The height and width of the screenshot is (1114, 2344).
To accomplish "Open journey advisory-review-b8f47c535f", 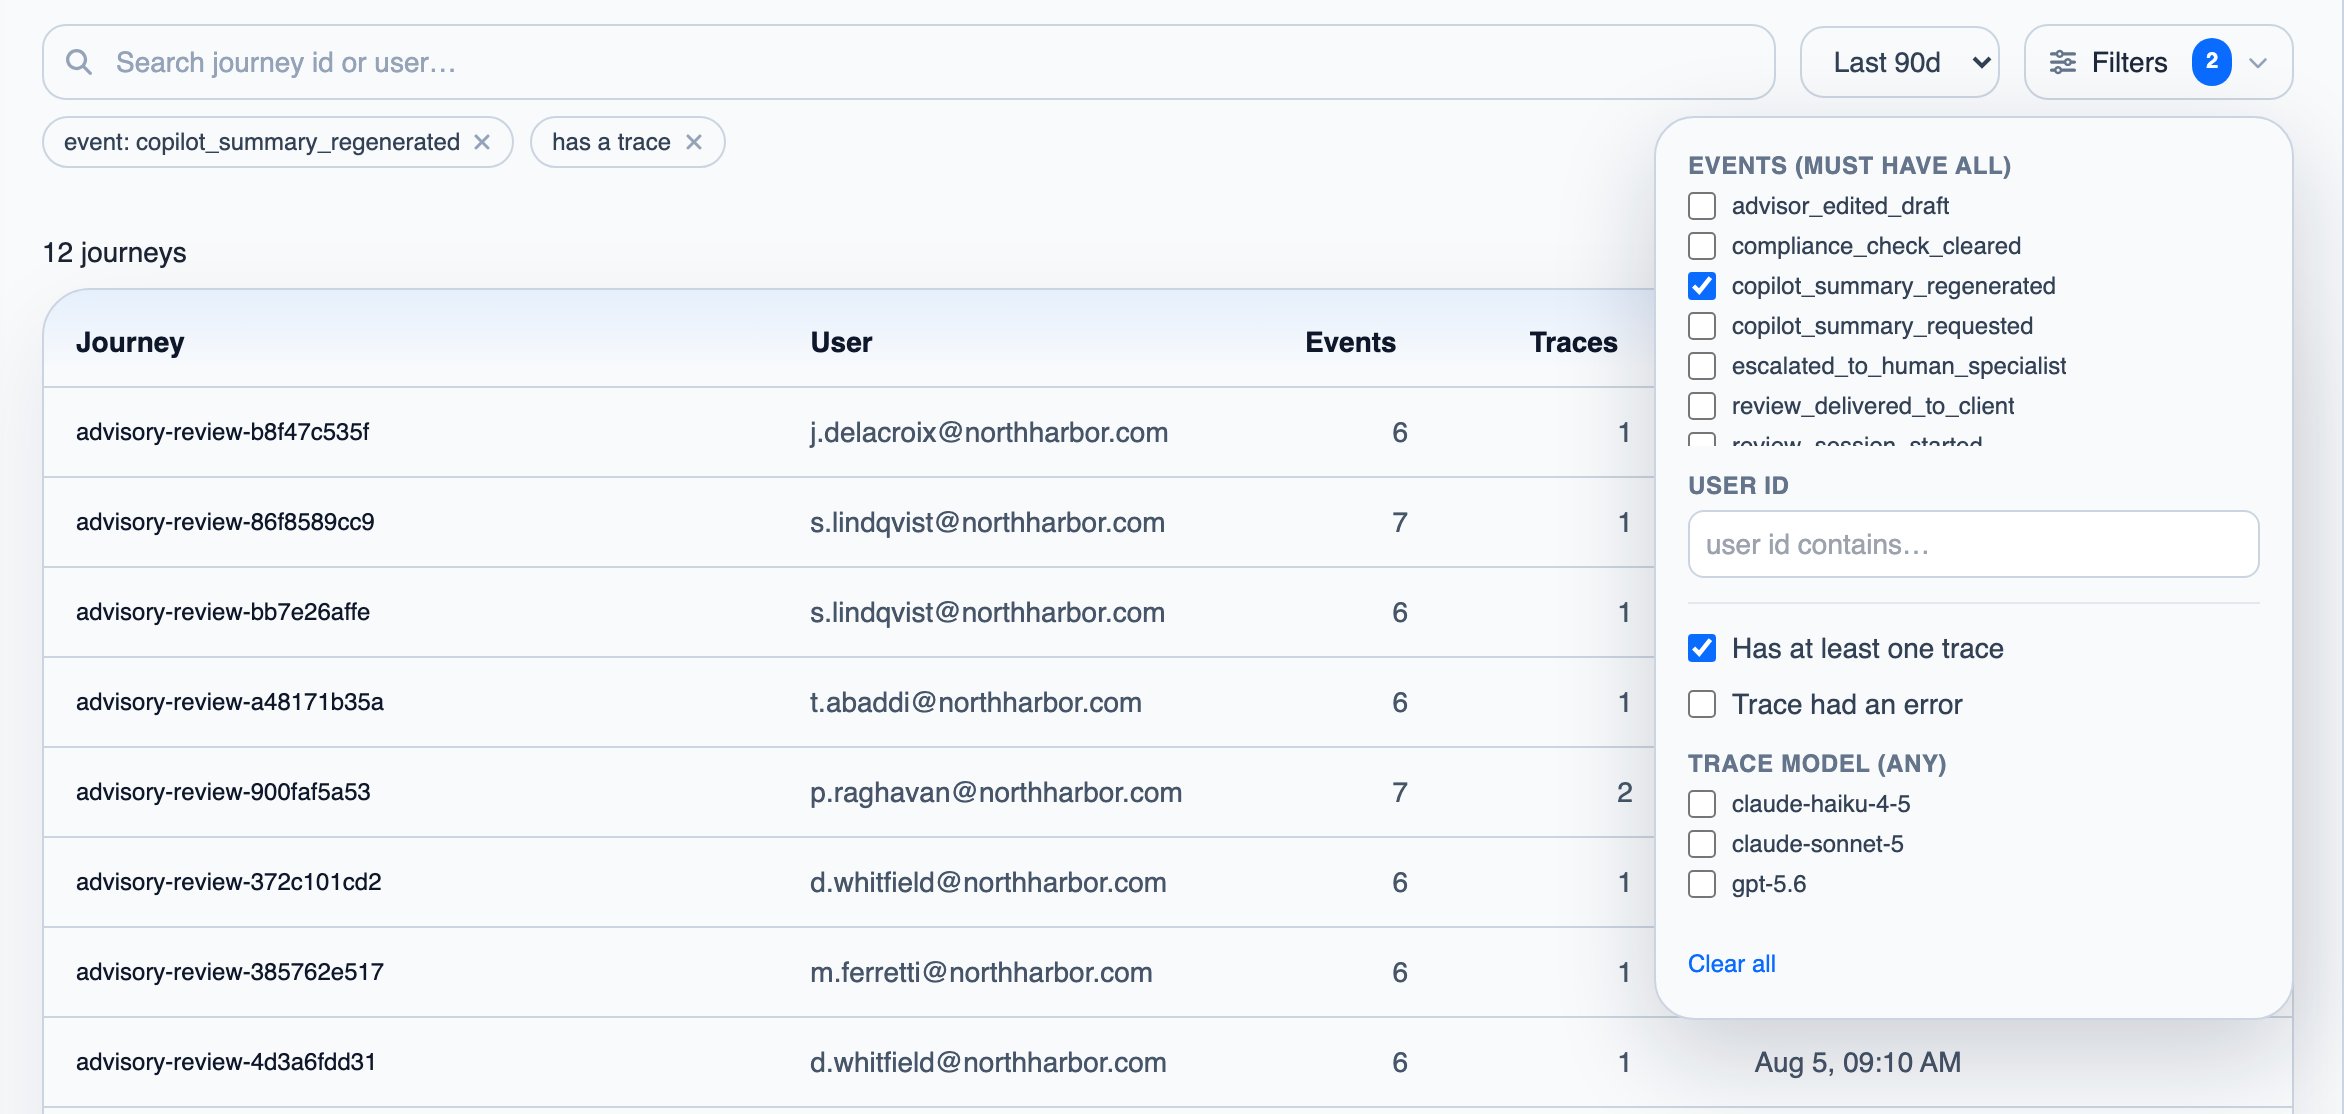I will pos(222,432).
